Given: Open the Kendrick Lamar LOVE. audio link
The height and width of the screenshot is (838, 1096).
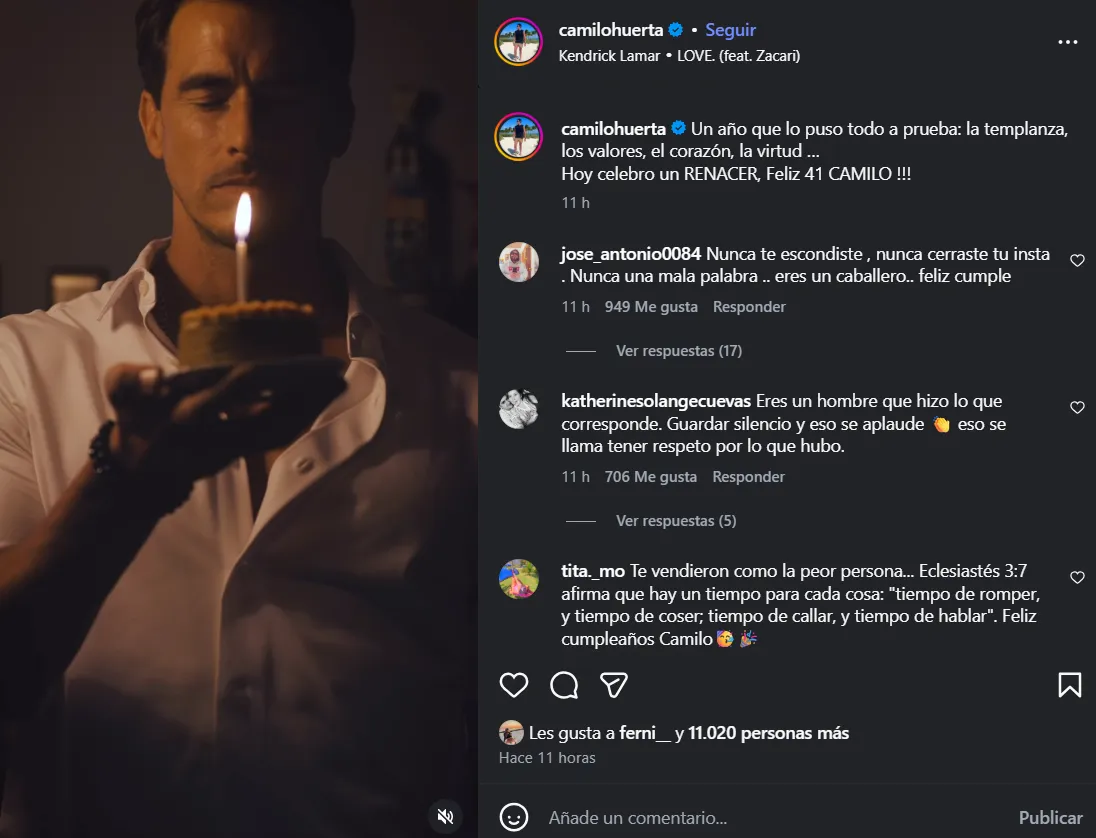Looking at the screenshot, I should click(x=679, y=56).
